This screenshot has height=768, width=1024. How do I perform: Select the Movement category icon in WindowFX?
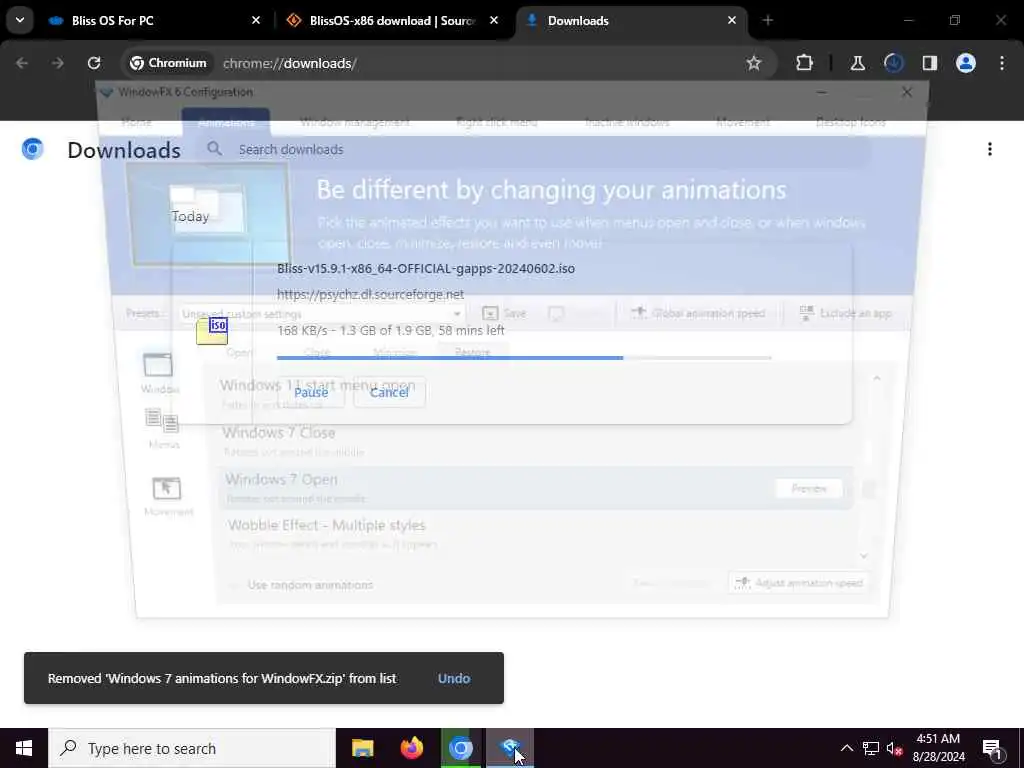(x=167, y=497)
